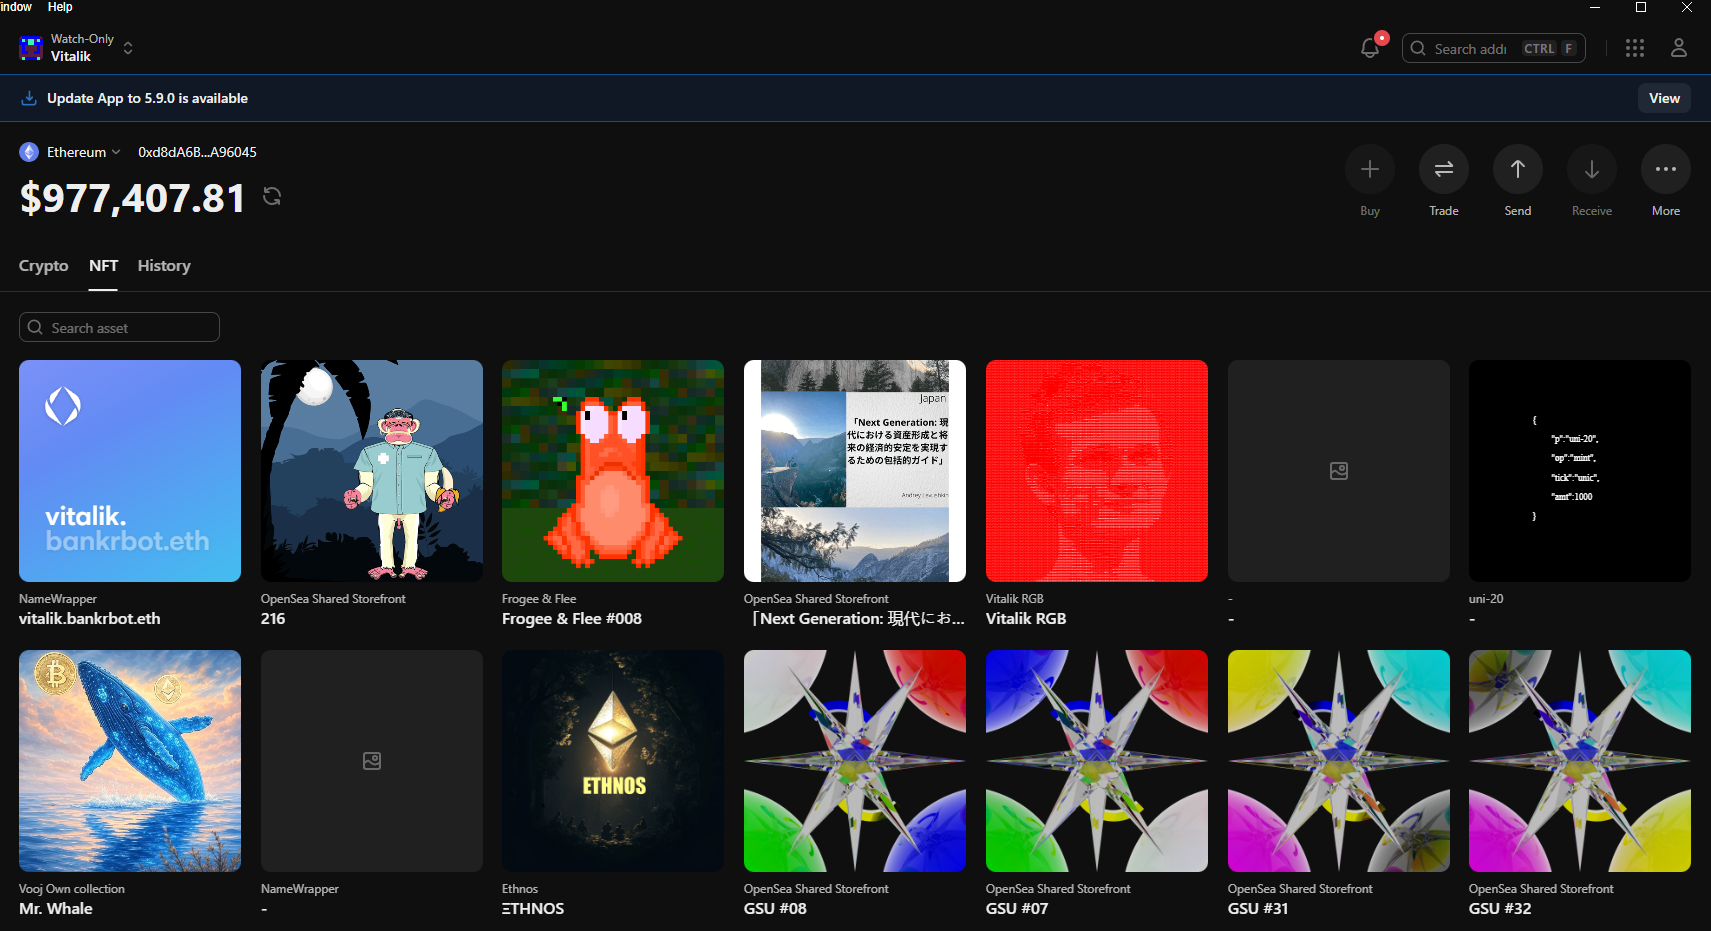Image resolution: width=1711 pixels, height=931 pixels.
Task: Click the 'Vitalik RGB' title text
Action: tap(1026, 619)
